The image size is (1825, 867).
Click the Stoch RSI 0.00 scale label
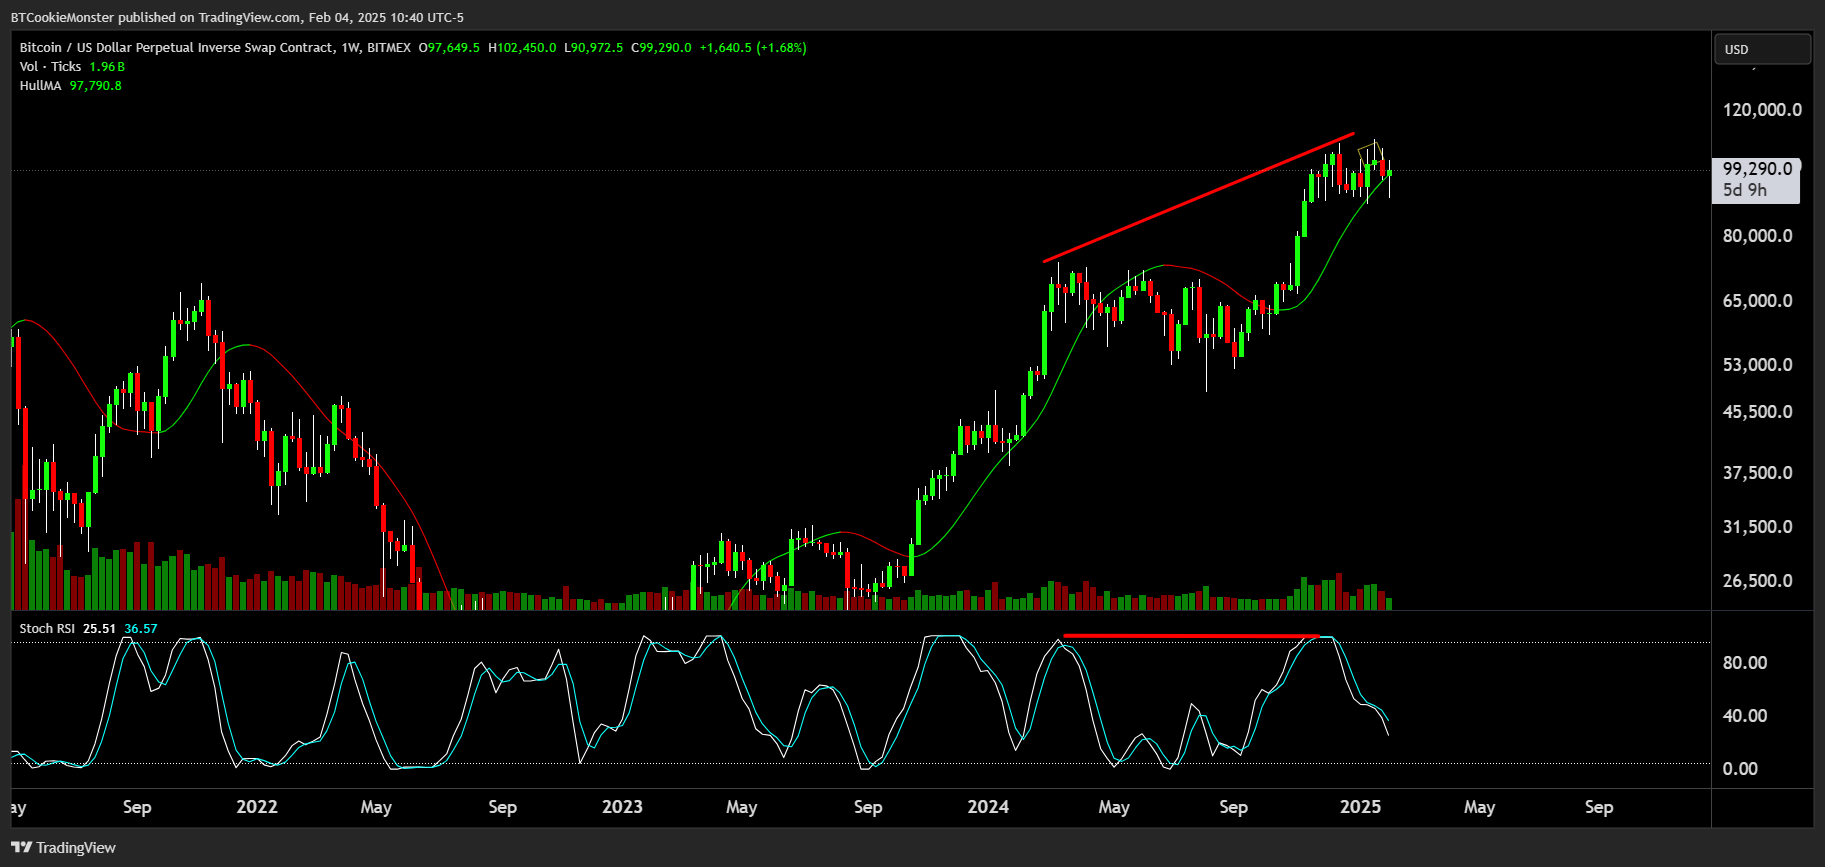click(x=1740, y=769)
